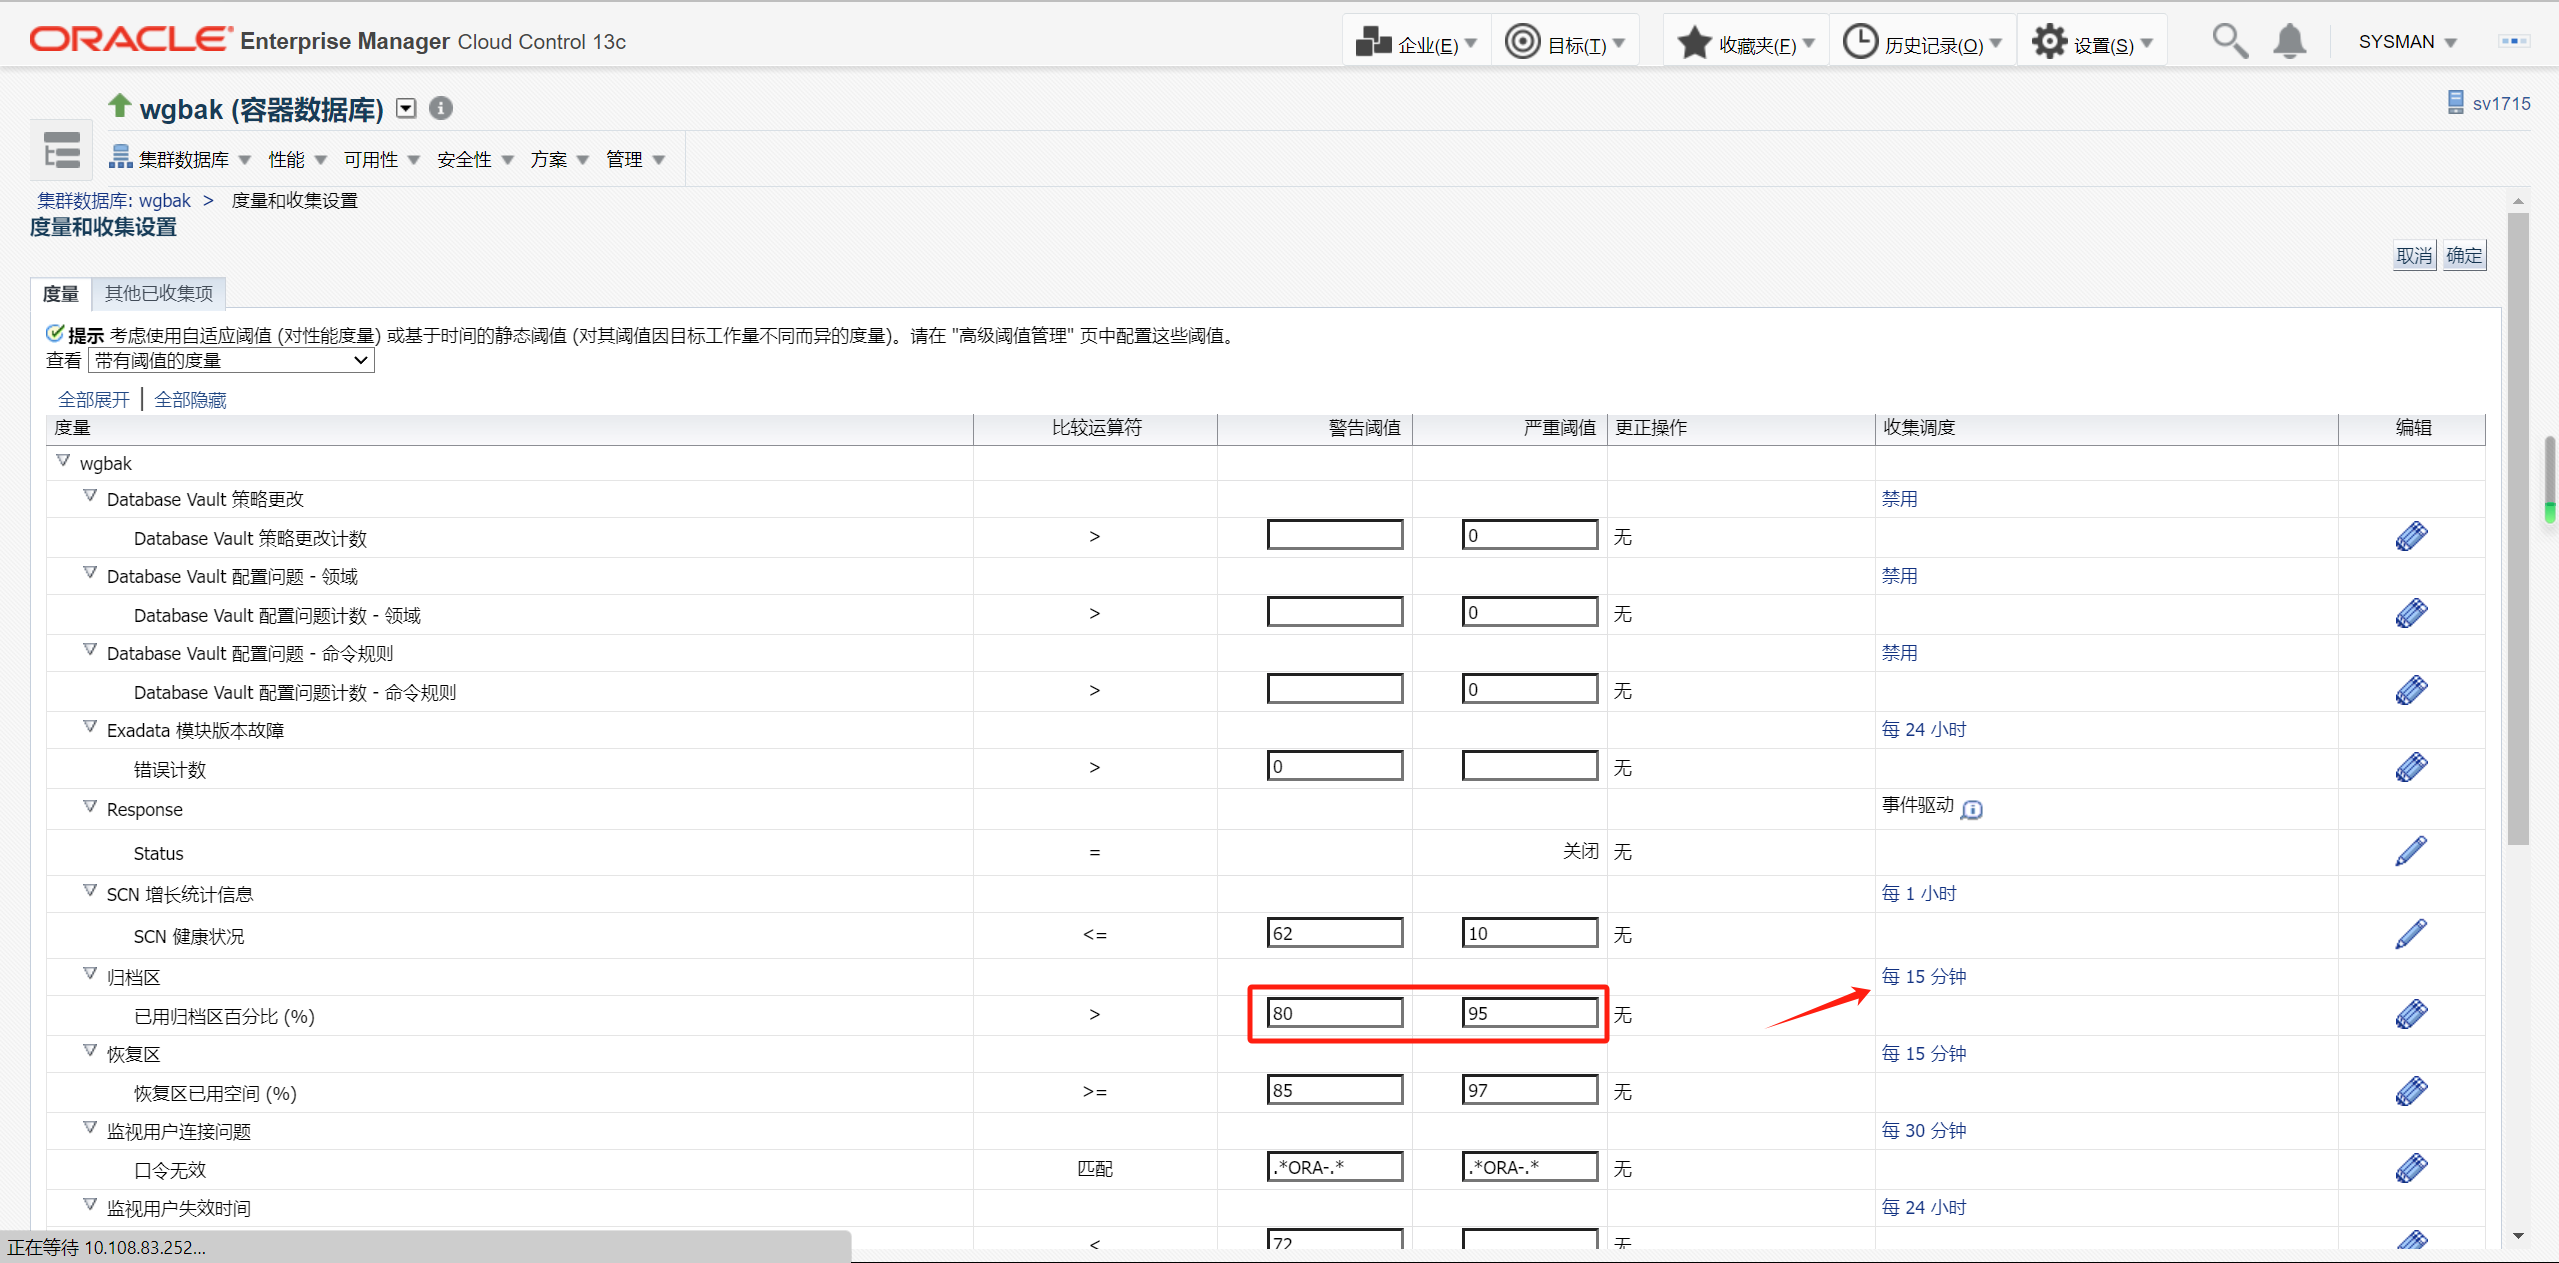Open the 设置 gear menu
2559x1263 pixels.
(2091, 43)
